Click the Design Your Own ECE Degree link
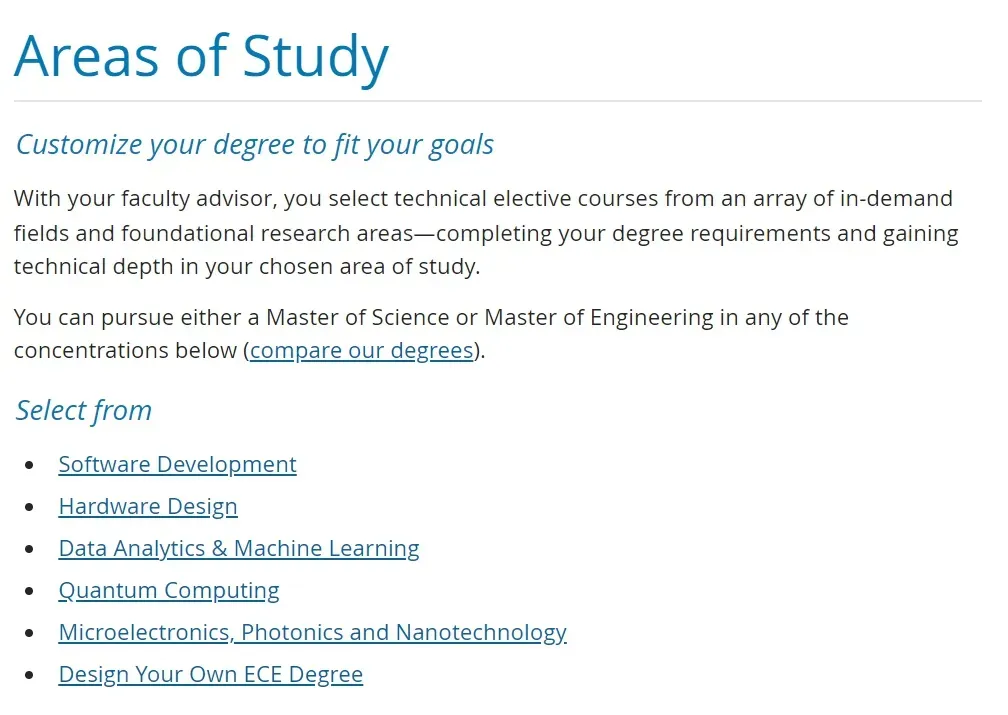 click(210, 675)
